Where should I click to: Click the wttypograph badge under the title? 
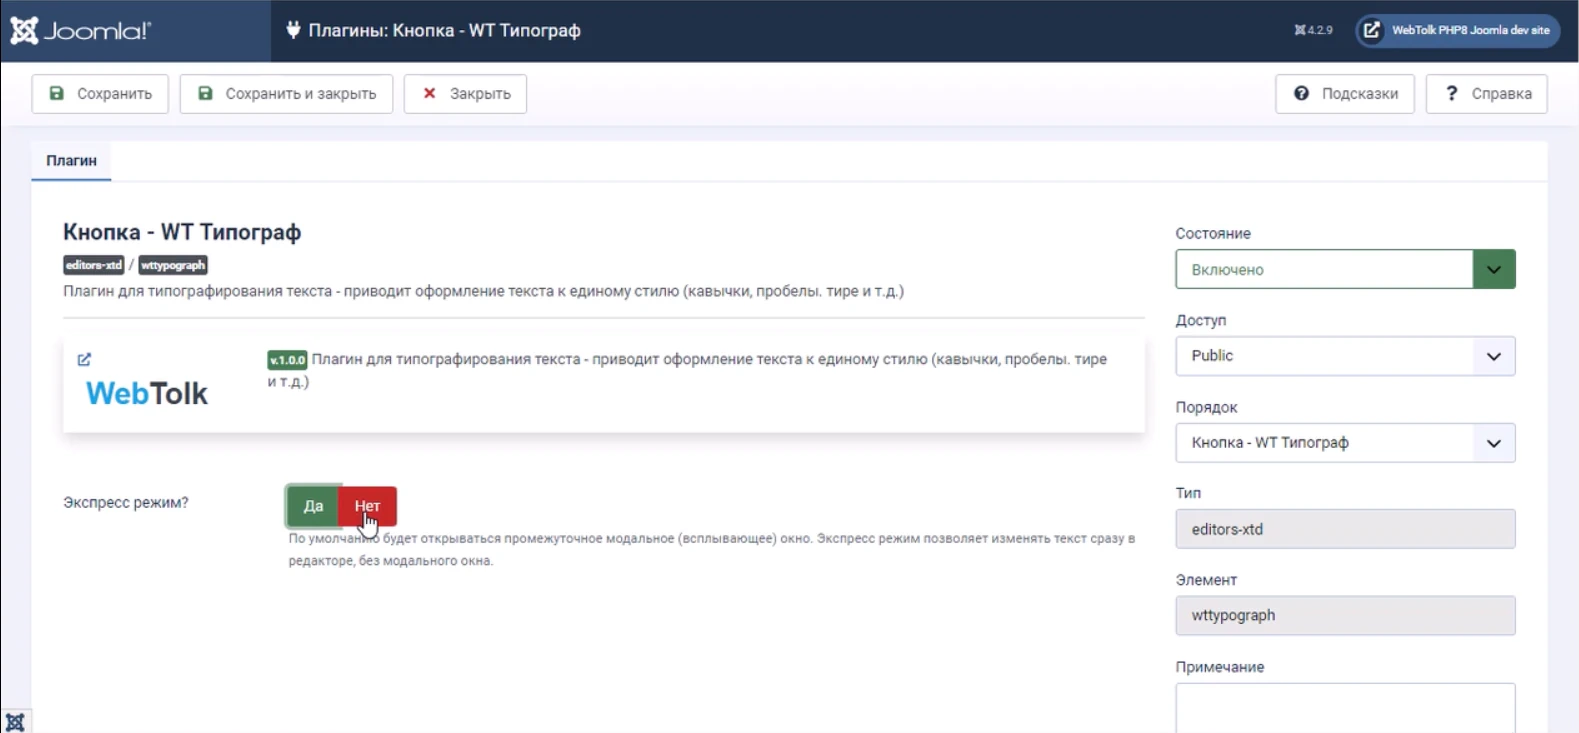pos(173,265)
